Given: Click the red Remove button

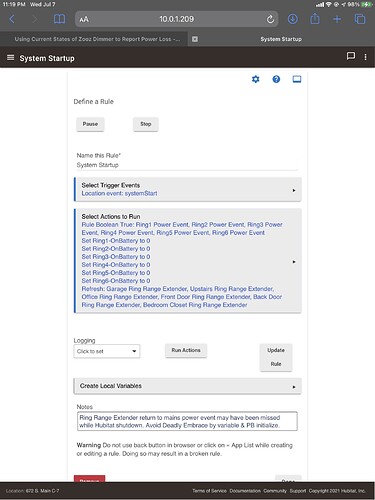Looking at the screenshot, I should (x=89, y=479).
